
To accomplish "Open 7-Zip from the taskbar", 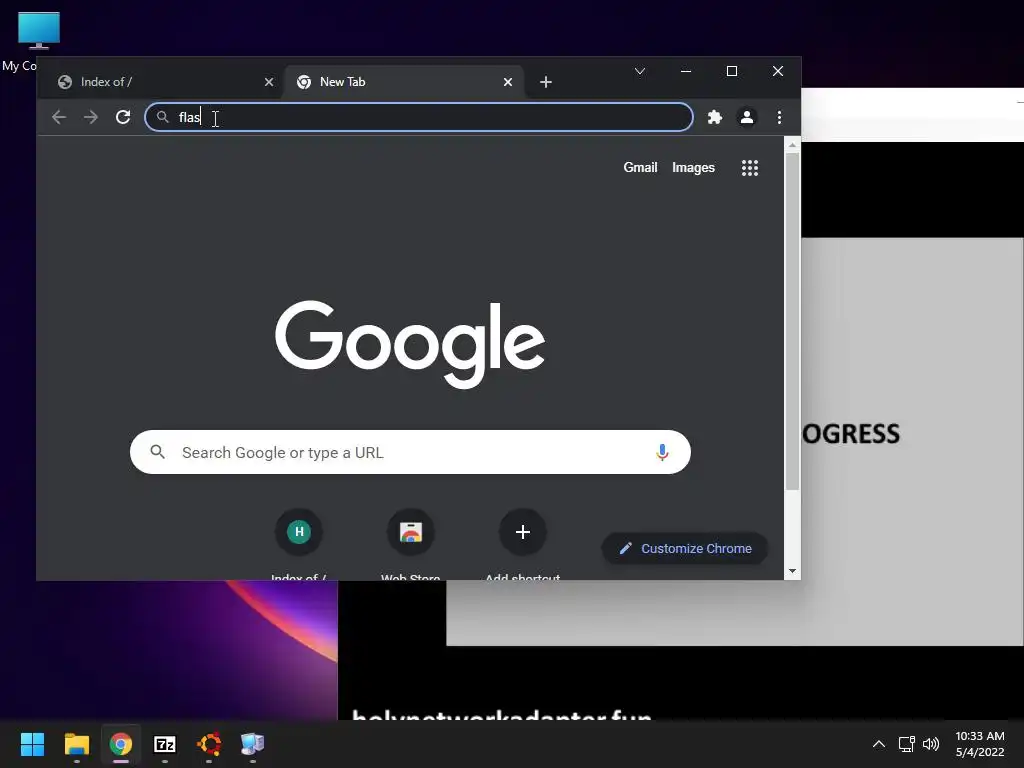I will 165,744.
